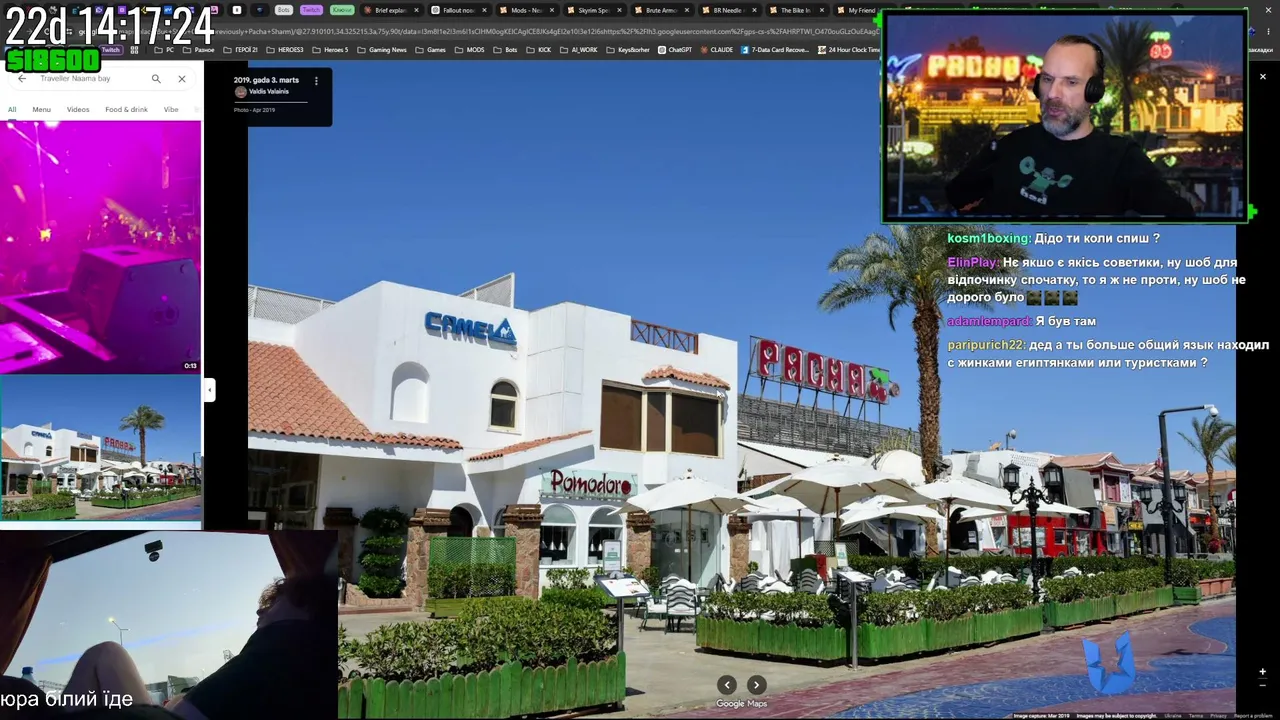The width and height of the screenshot is (1280, 720).
Task: Close the Brief explanation browser tab
Action: [415, 10]
